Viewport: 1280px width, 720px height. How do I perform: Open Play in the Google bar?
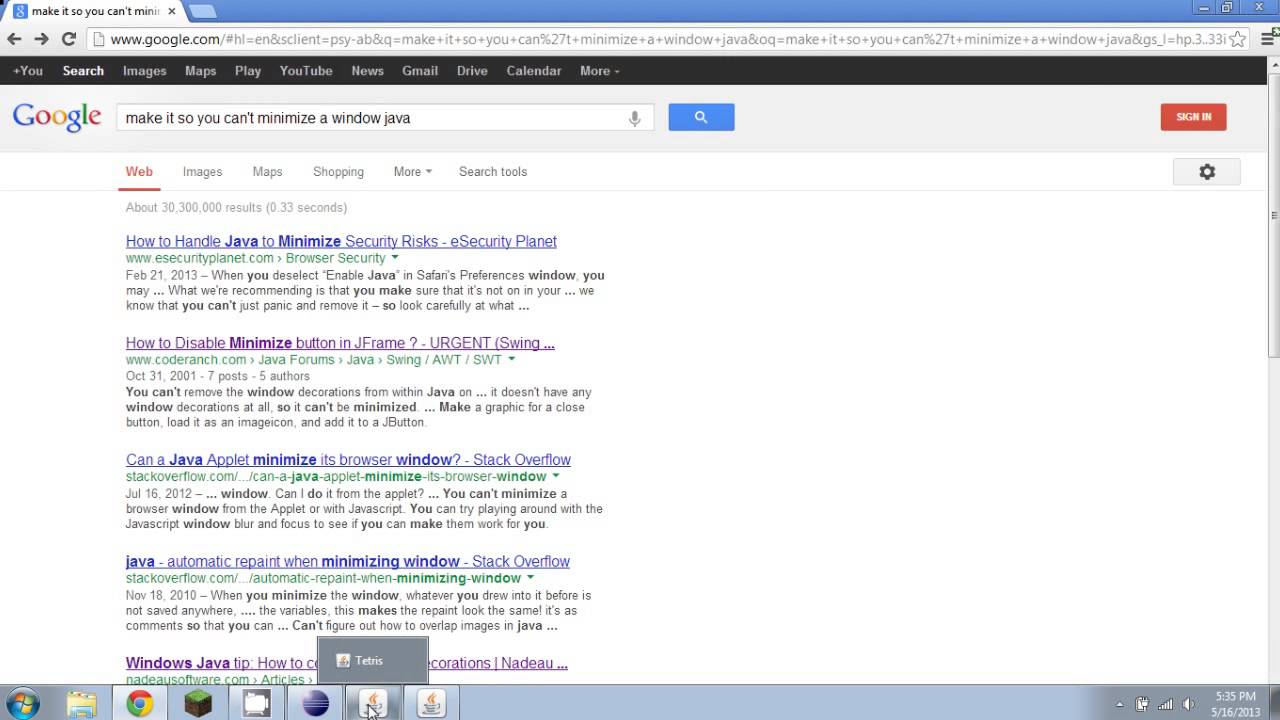tap(248, 71)
